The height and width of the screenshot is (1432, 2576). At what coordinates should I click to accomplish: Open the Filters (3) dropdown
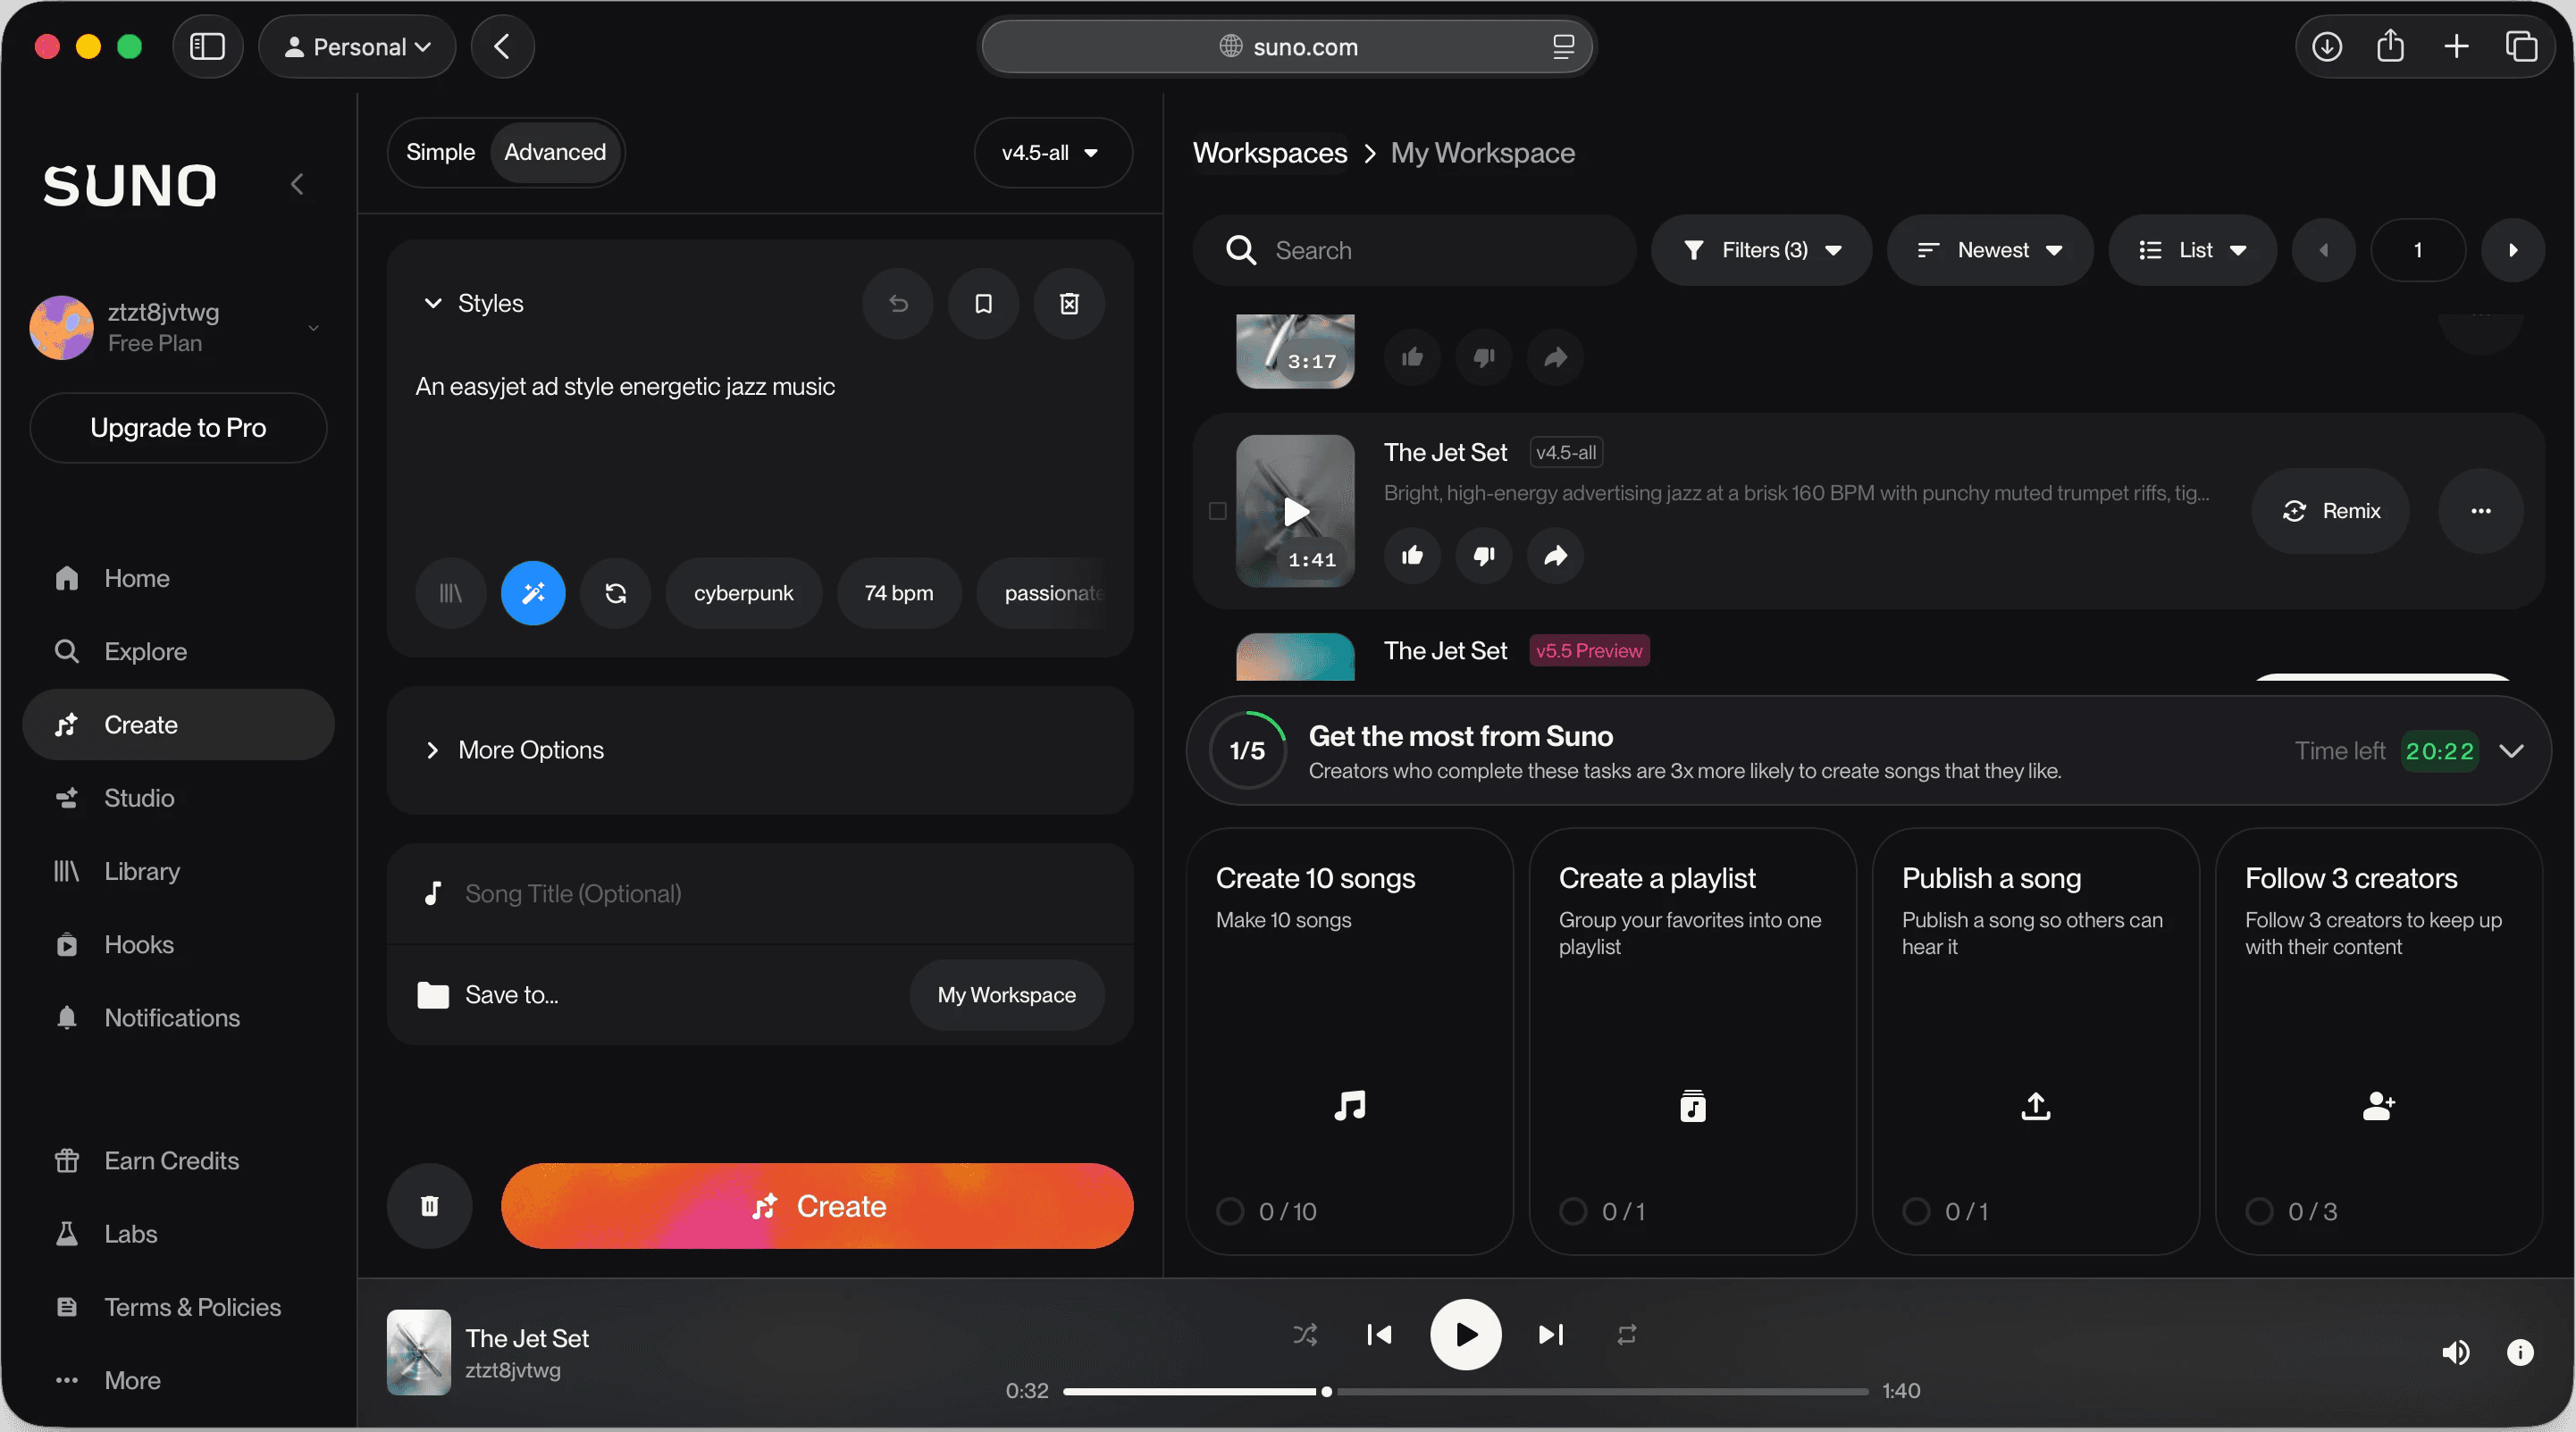[x=1761, y=250]
